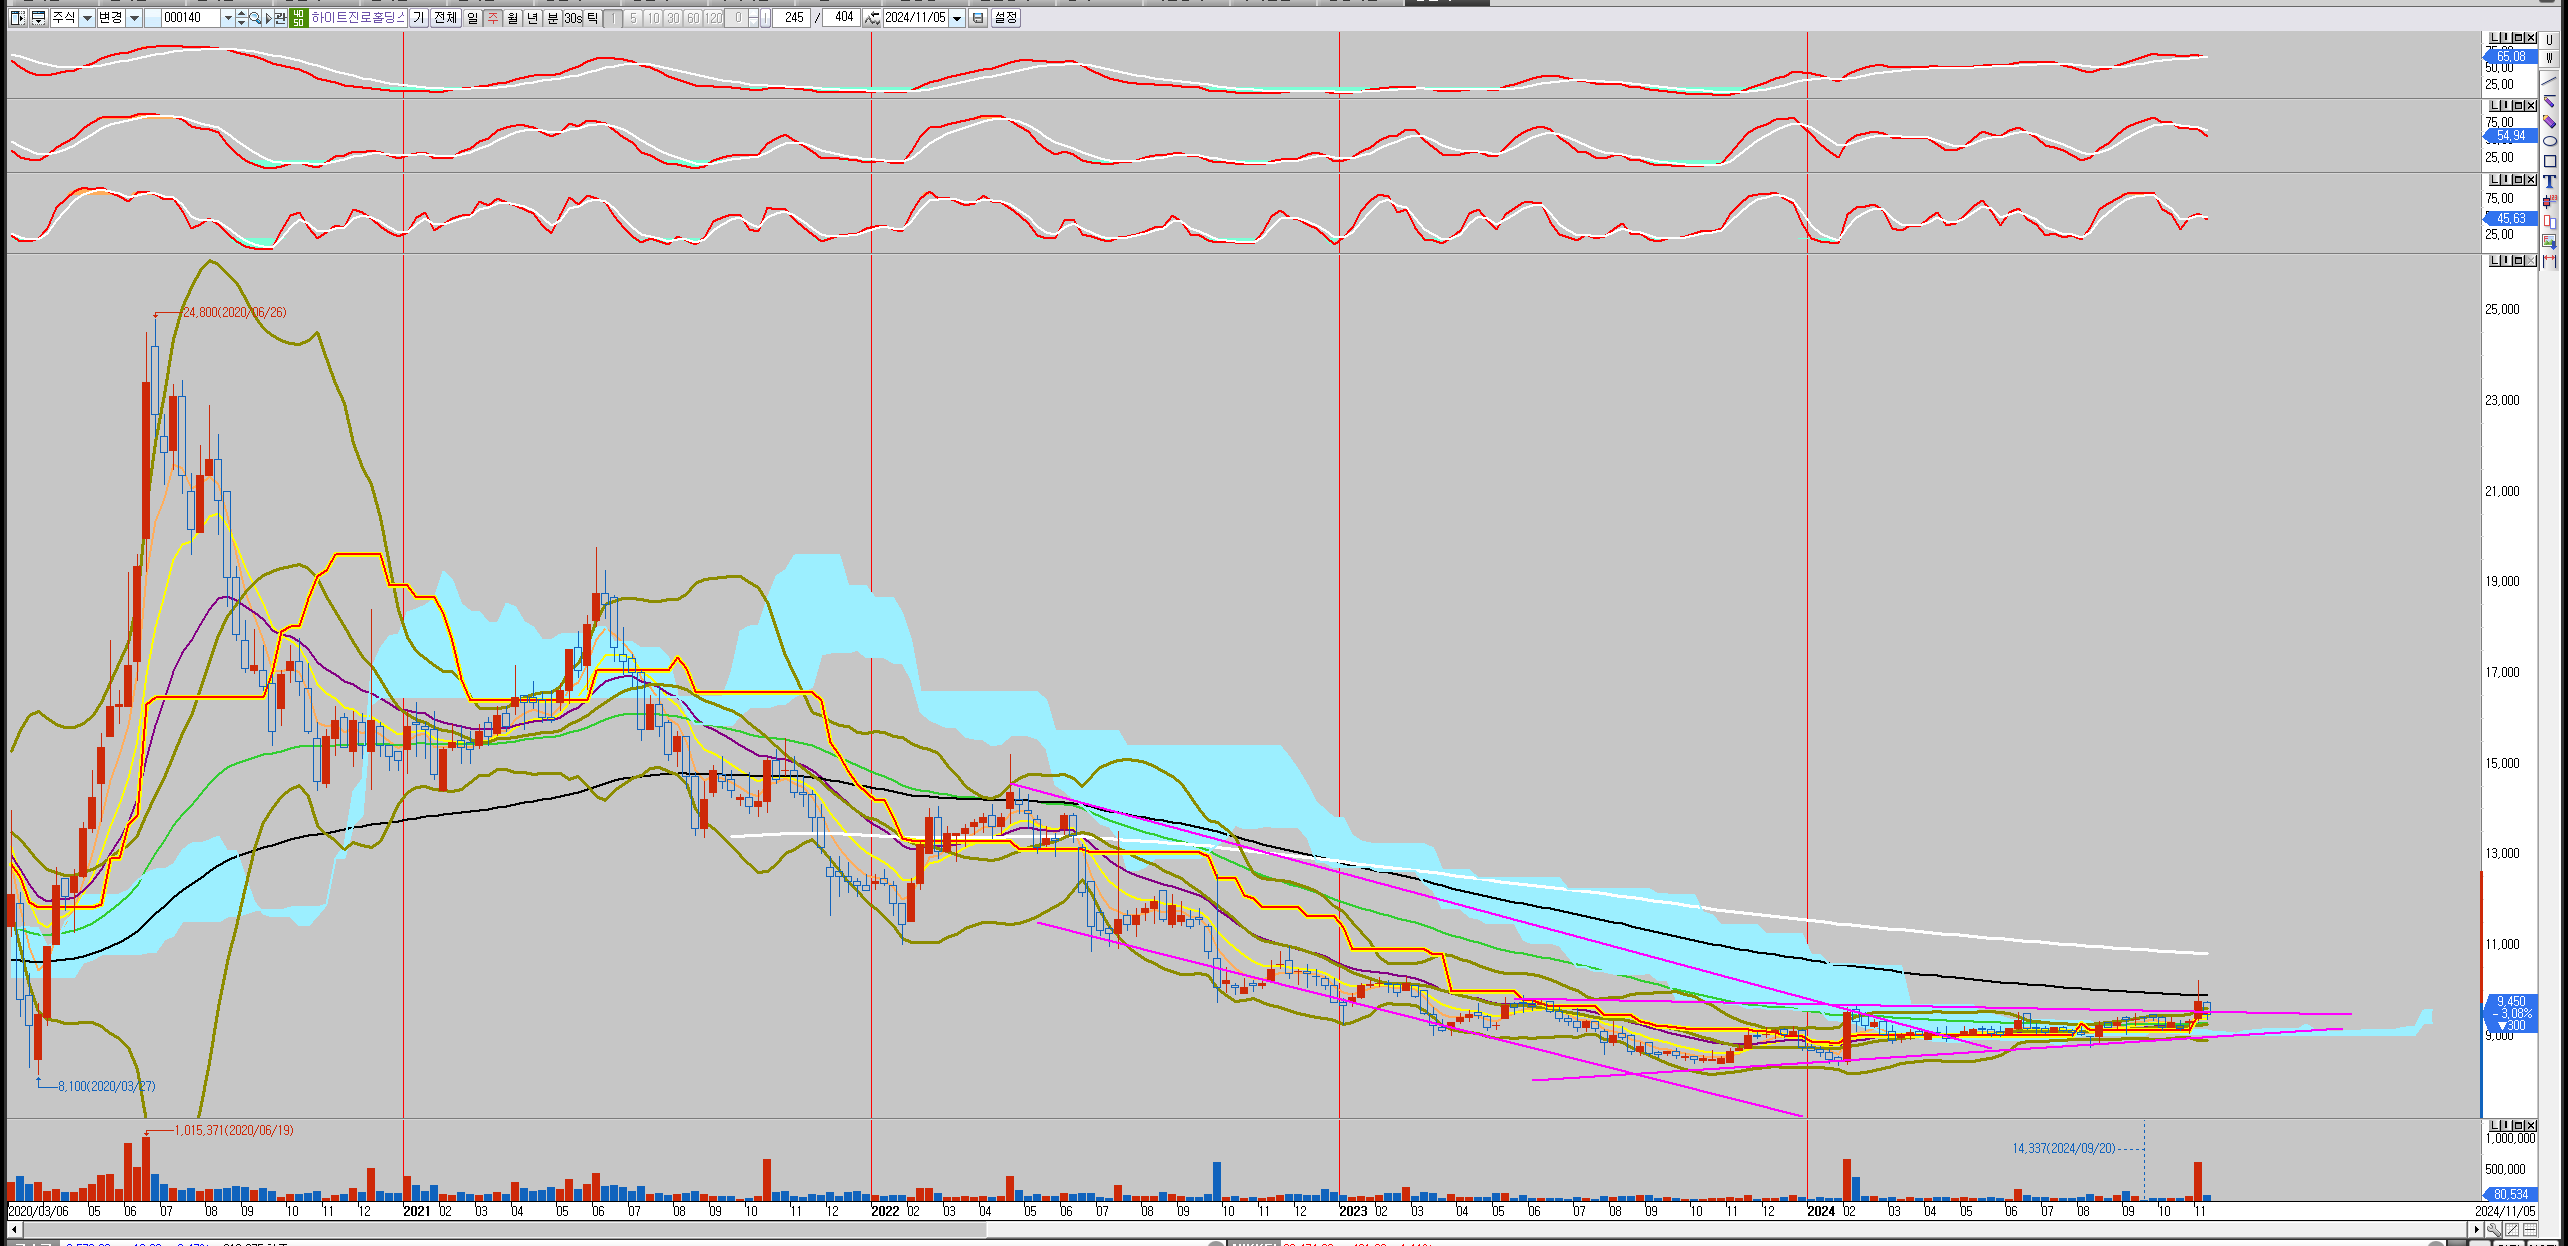
Task: Click the stock name 하이트진로홀딩스
Action: coord(358,18)
